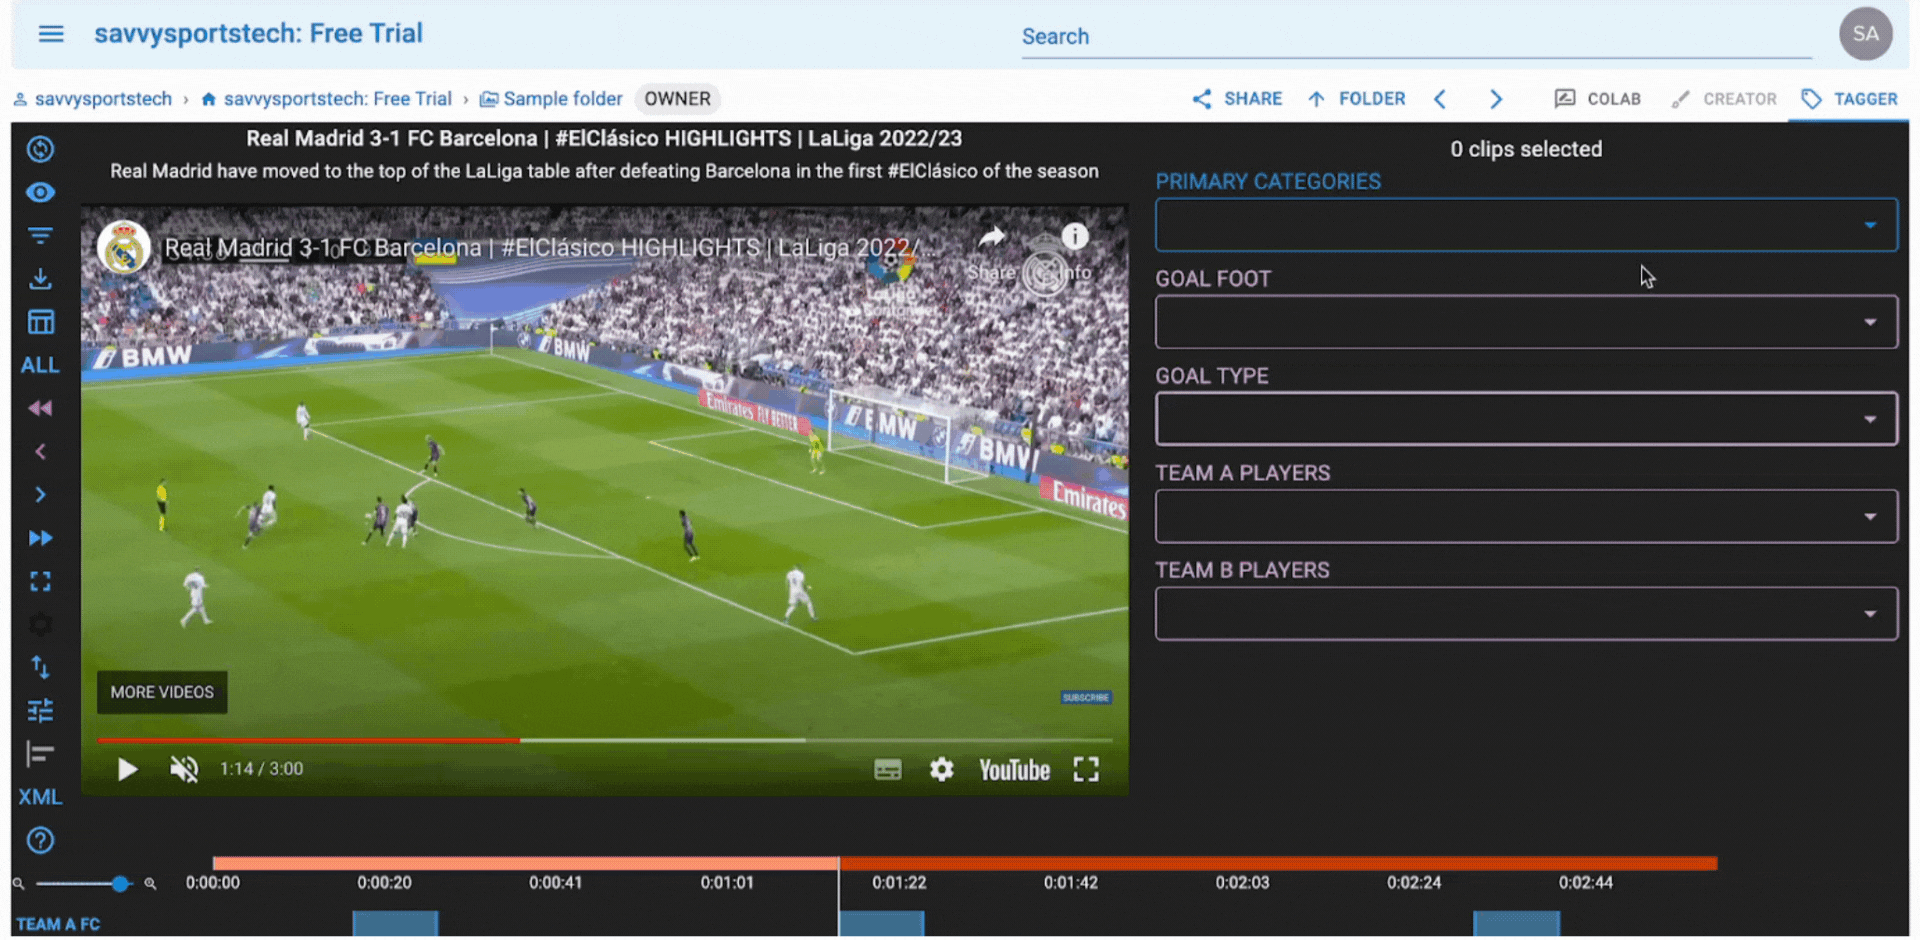Click the circular replay icon in sidebar

[x=40, y=149]
